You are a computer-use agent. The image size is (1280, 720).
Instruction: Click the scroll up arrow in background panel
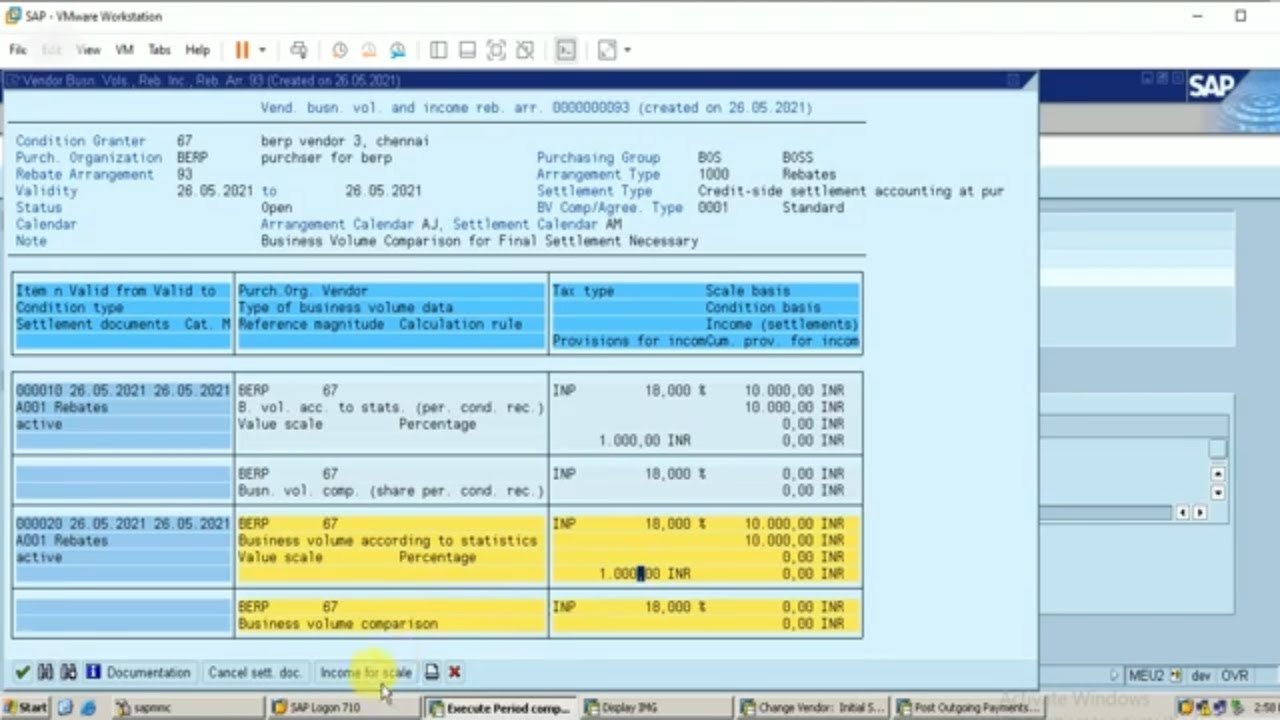(1218, 474)
